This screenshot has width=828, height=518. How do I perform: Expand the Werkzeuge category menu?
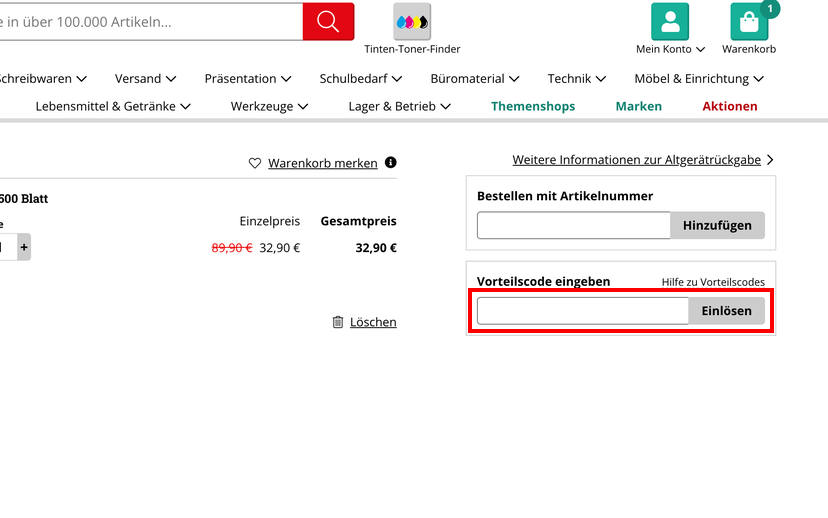[269, 106]
